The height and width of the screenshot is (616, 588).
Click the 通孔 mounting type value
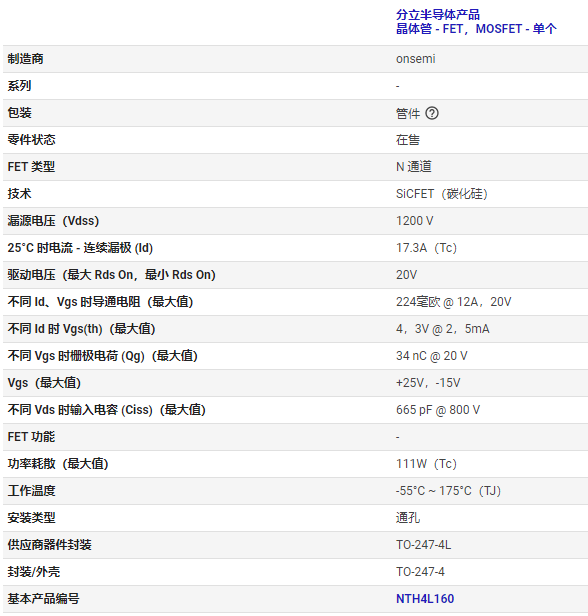(x=408, y=518)
